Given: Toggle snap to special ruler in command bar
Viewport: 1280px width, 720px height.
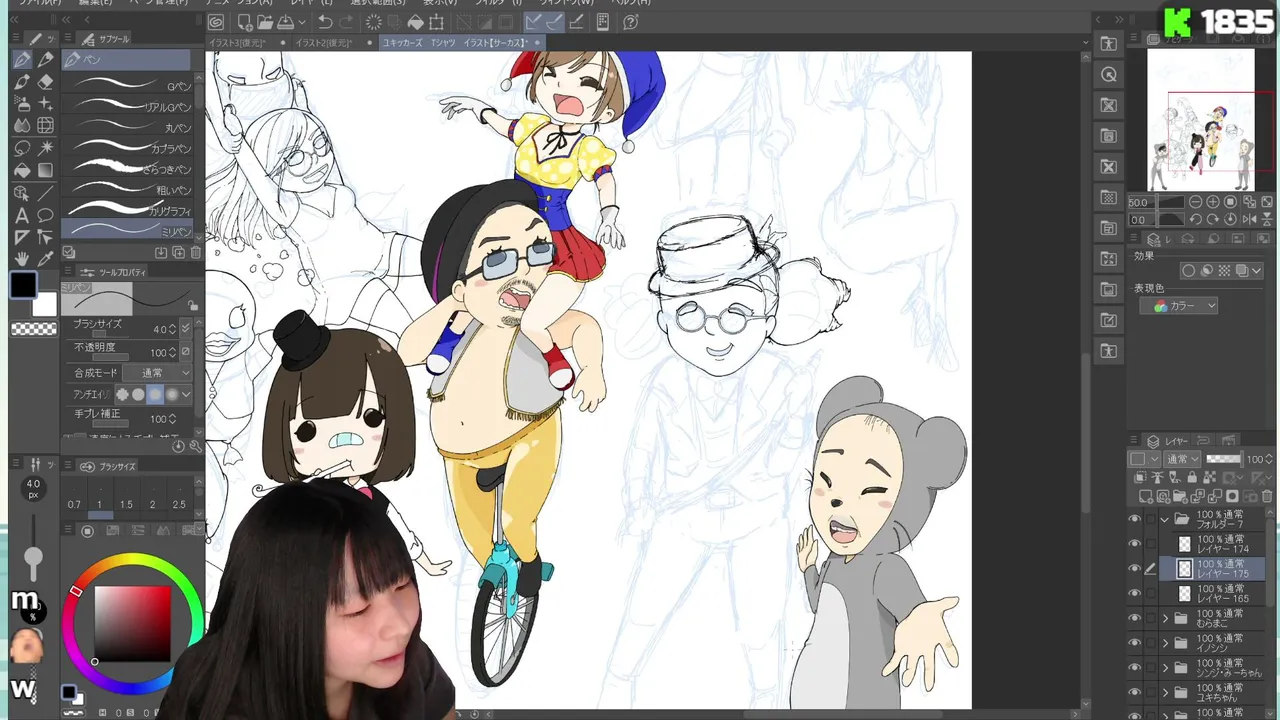Looking at the screenshot, I should click(x=555, y=22).
